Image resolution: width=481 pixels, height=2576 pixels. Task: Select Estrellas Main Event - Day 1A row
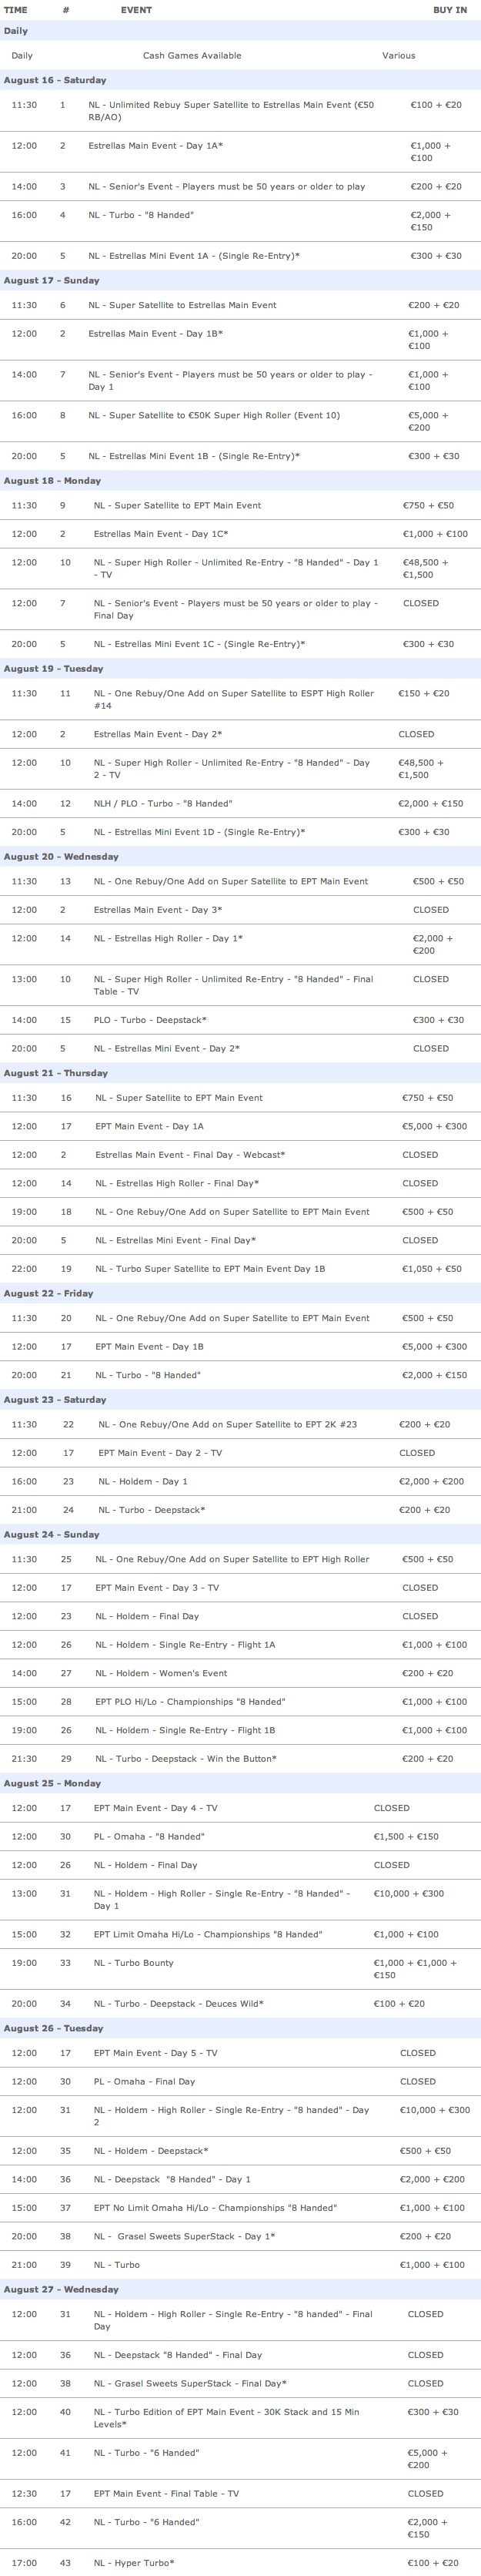pyautogui.click(x=240, y=152)
